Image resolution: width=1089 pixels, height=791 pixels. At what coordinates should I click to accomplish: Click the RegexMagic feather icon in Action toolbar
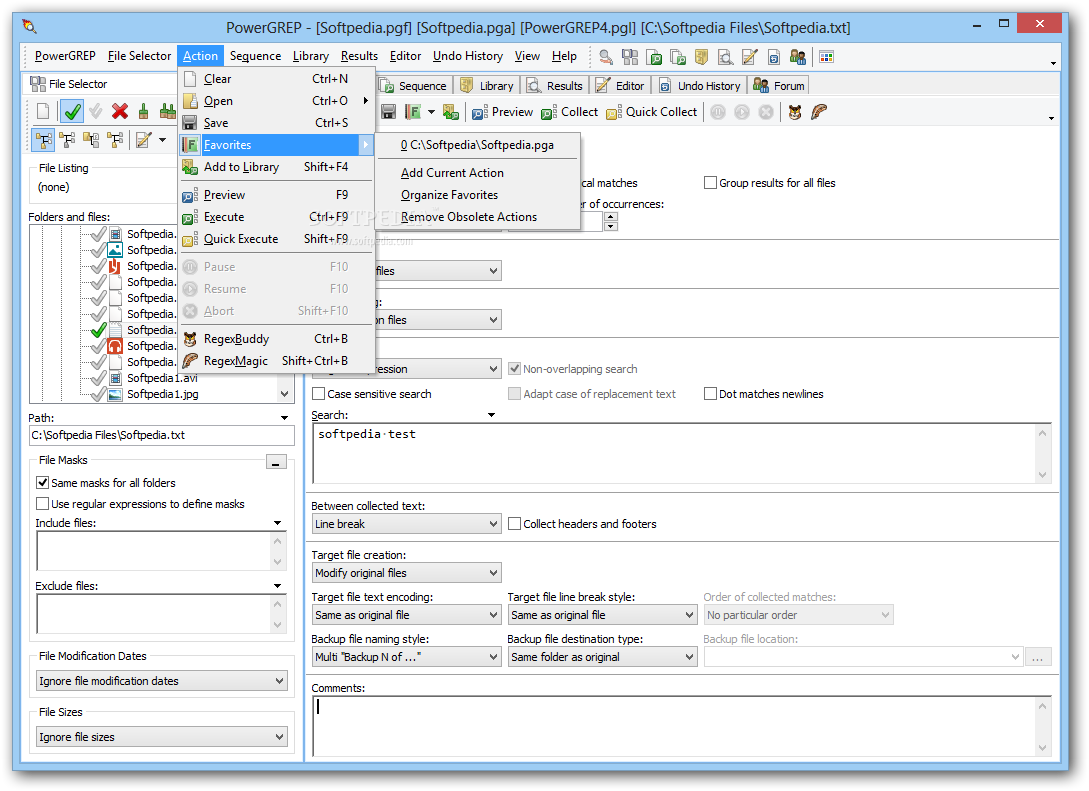pyautogui.click(x=819, y=112)
